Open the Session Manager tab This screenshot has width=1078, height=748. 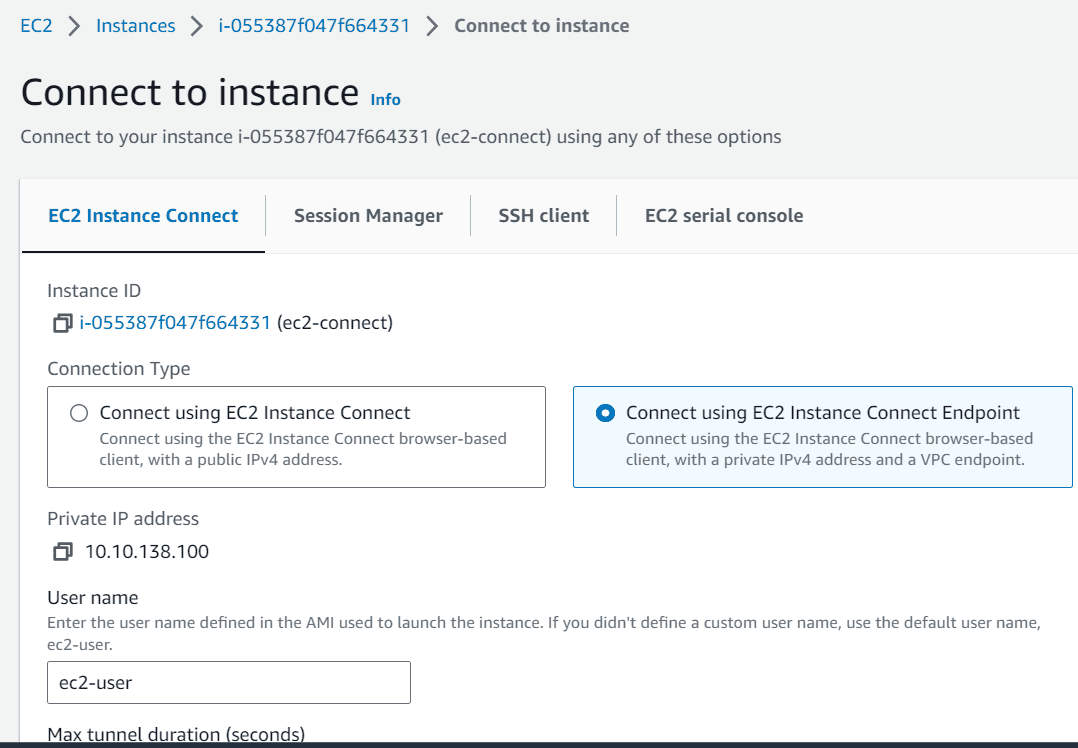[x=368, y=216]
